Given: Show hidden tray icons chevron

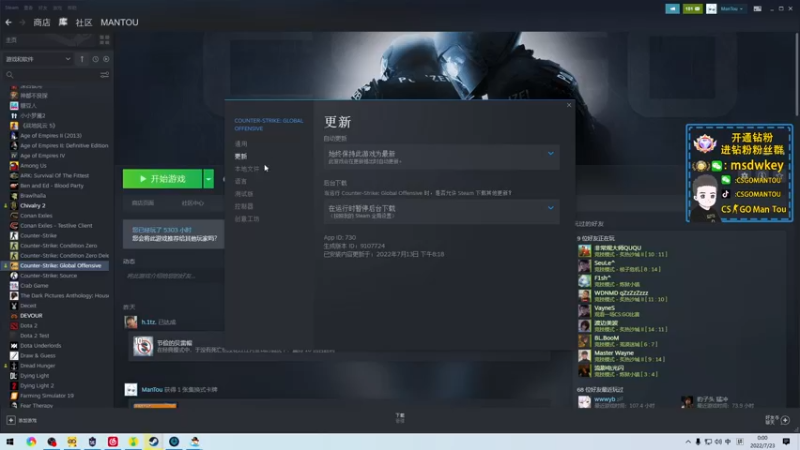Looking at the screenshot, I should [688, 442].
